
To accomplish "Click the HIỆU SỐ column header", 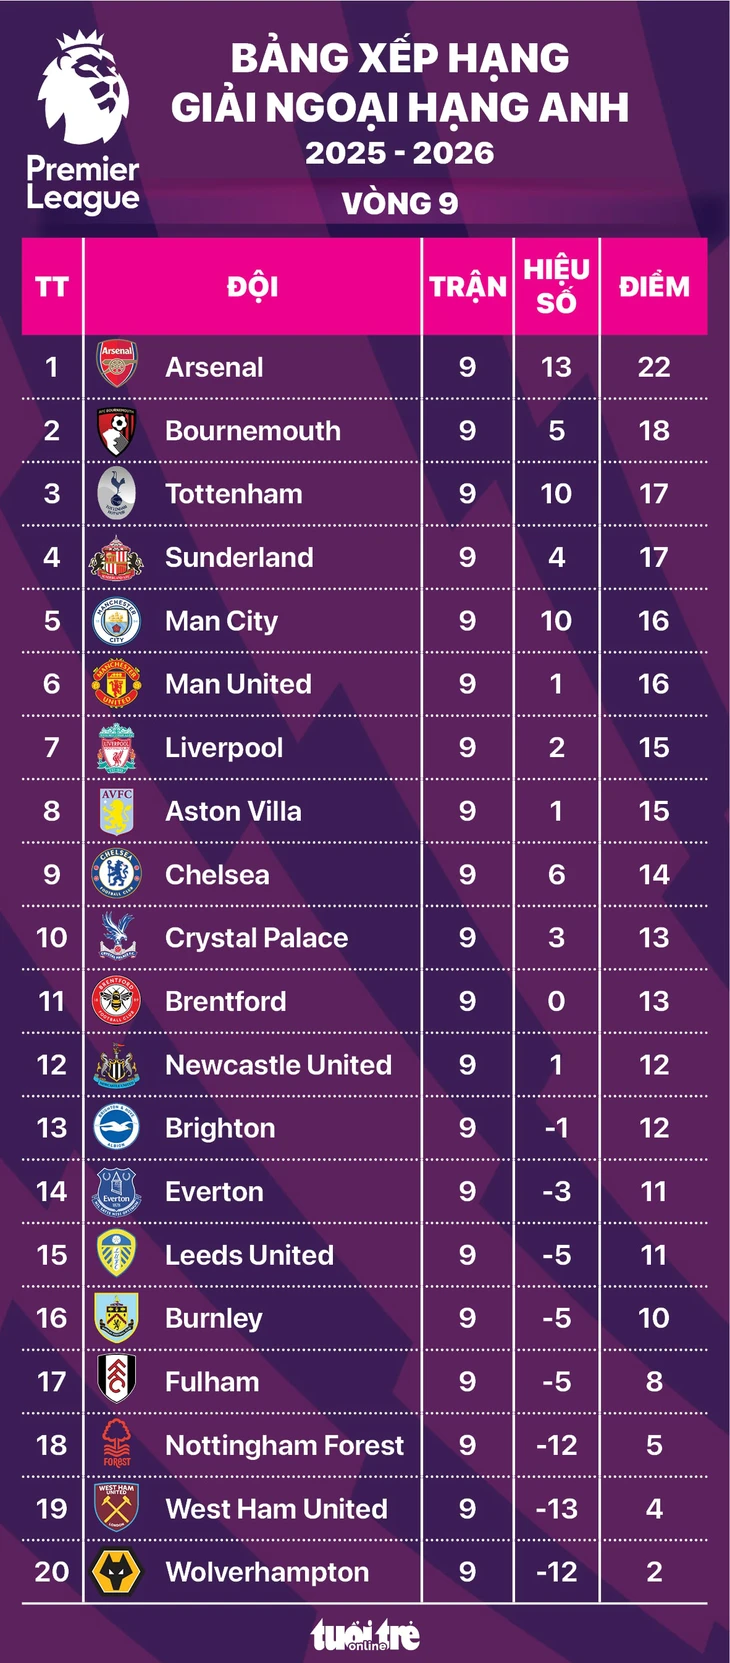I will coord(556,285).
